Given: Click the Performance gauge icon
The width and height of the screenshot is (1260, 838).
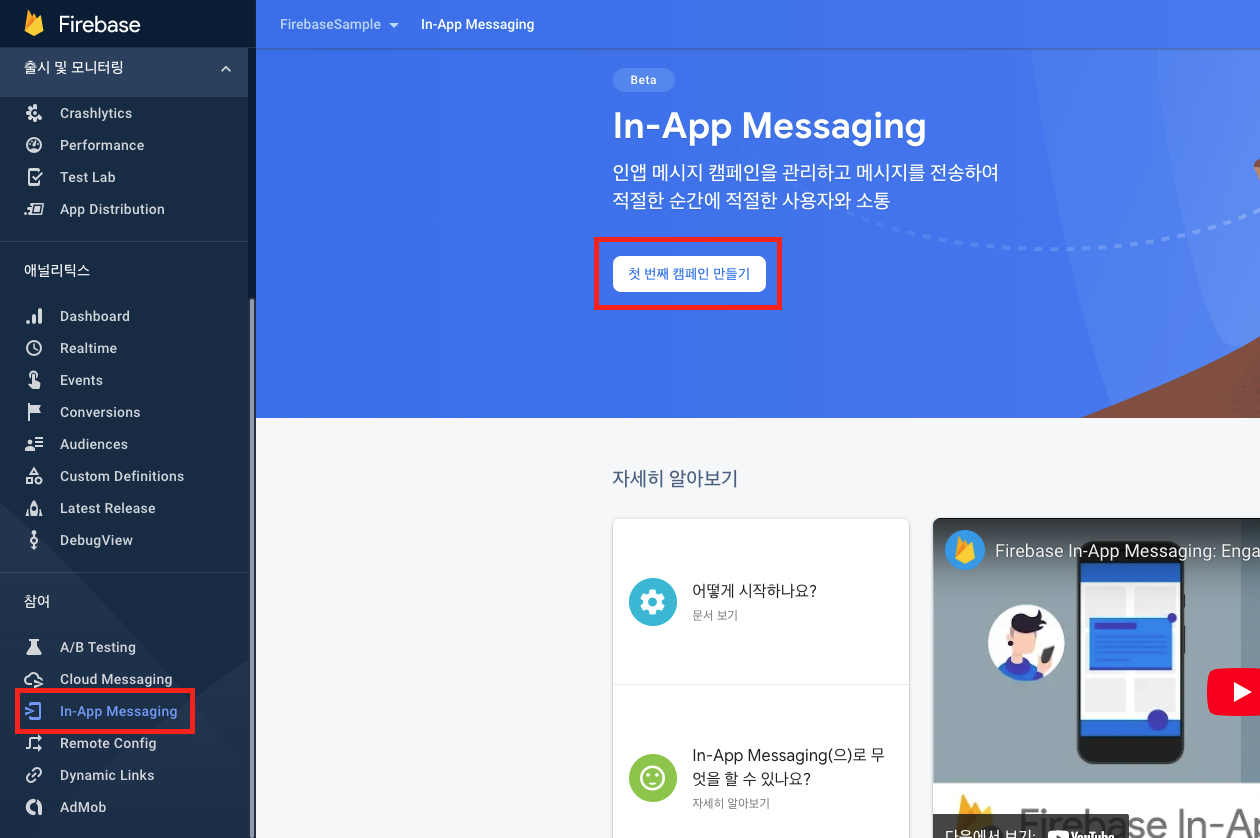Looking at the screenshot, I should 34,145.
